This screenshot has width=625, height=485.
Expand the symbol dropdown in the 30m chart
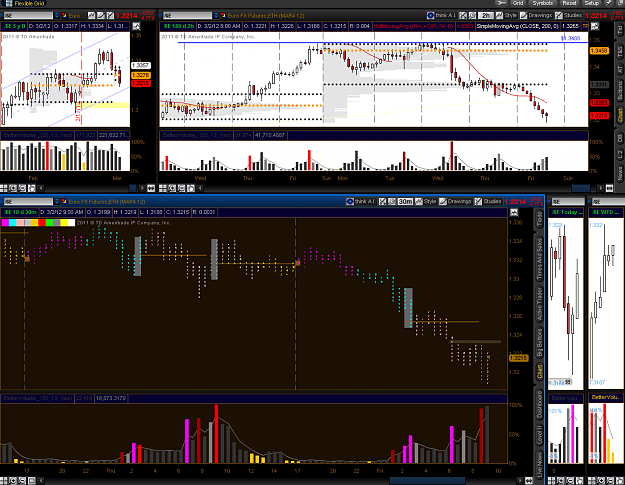point(57,202)
